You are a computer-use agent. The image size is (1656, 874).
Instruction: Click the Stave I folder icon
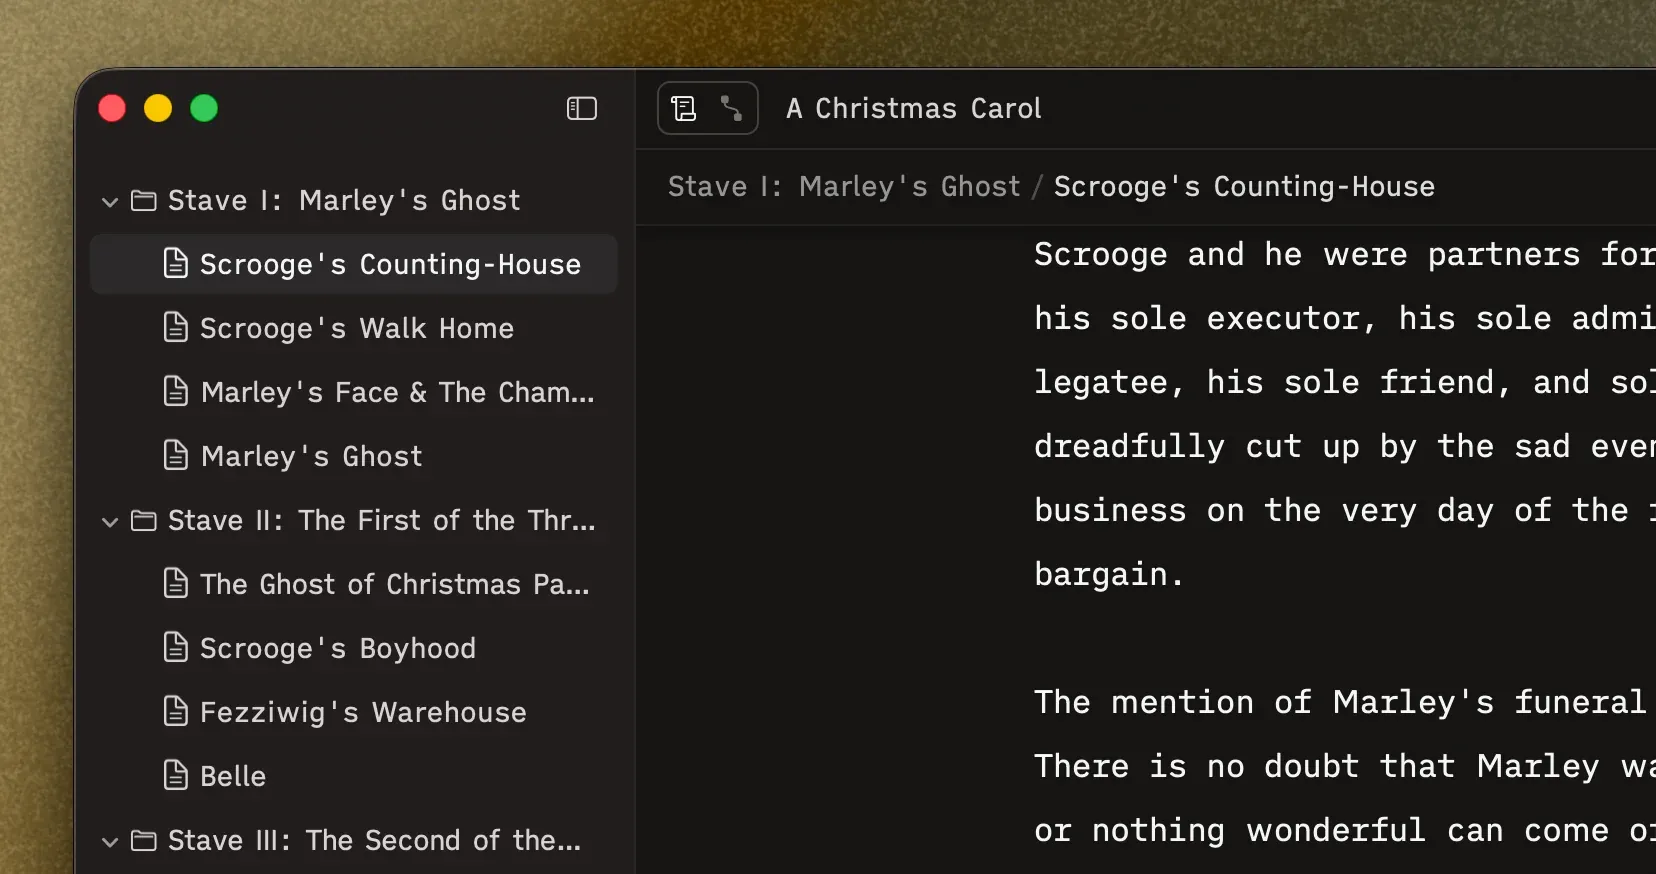click(144, 201)
